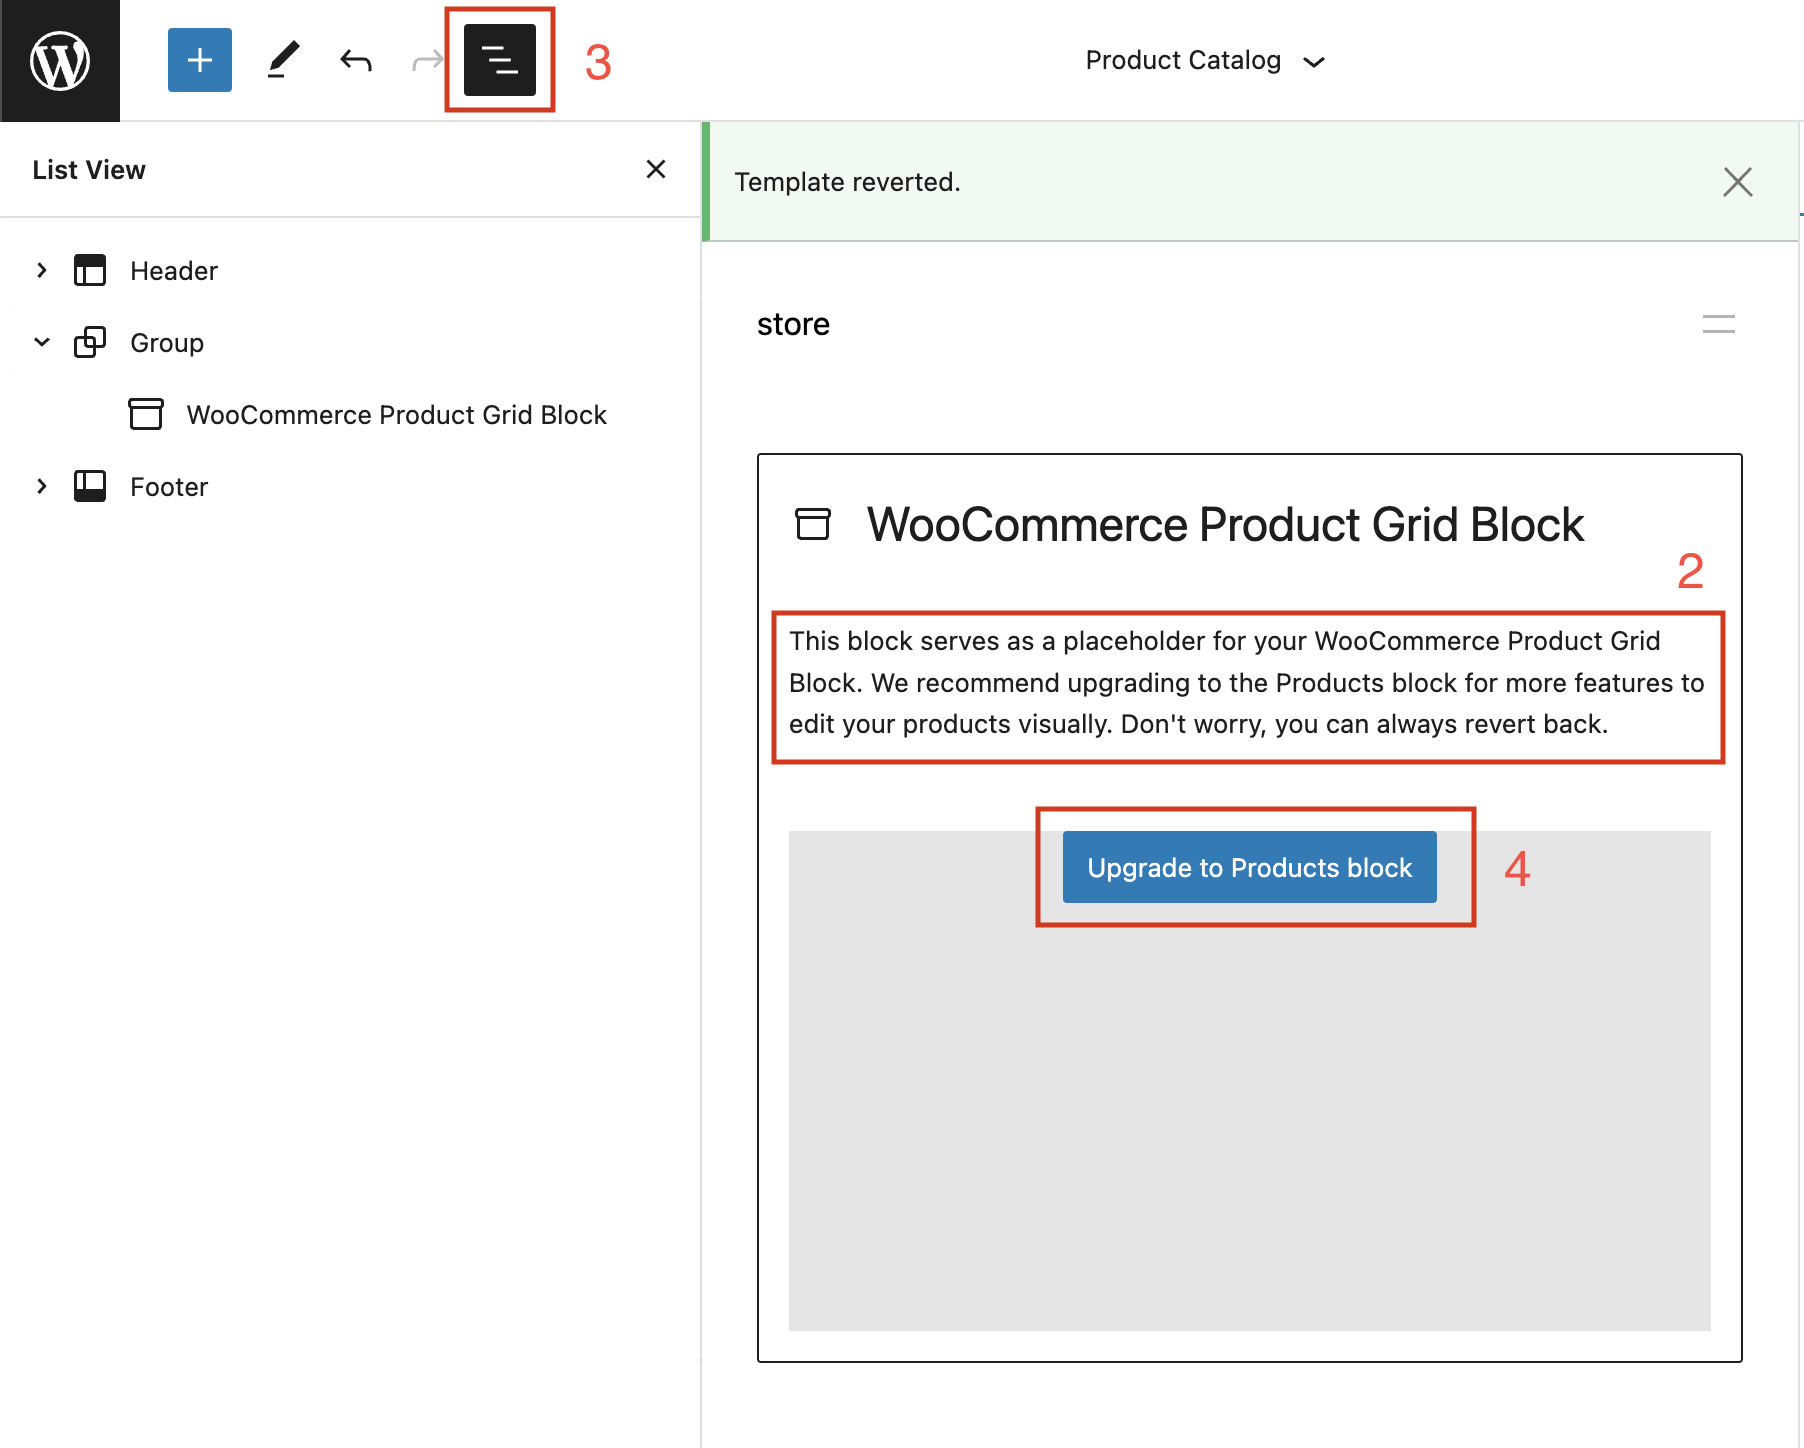Click Upgrade to Products block button
1804x1448 pixels.
point(1250,867)
